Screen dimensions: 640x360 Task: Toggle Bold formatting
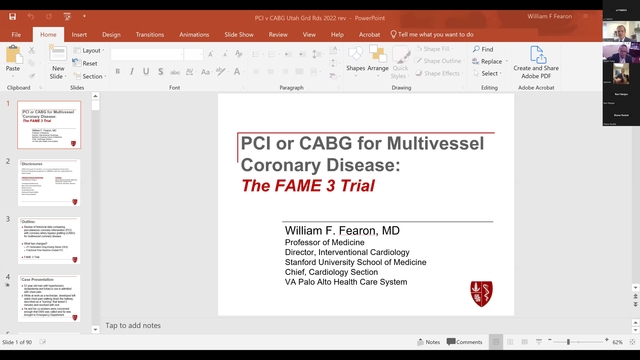tap(118, 71)
